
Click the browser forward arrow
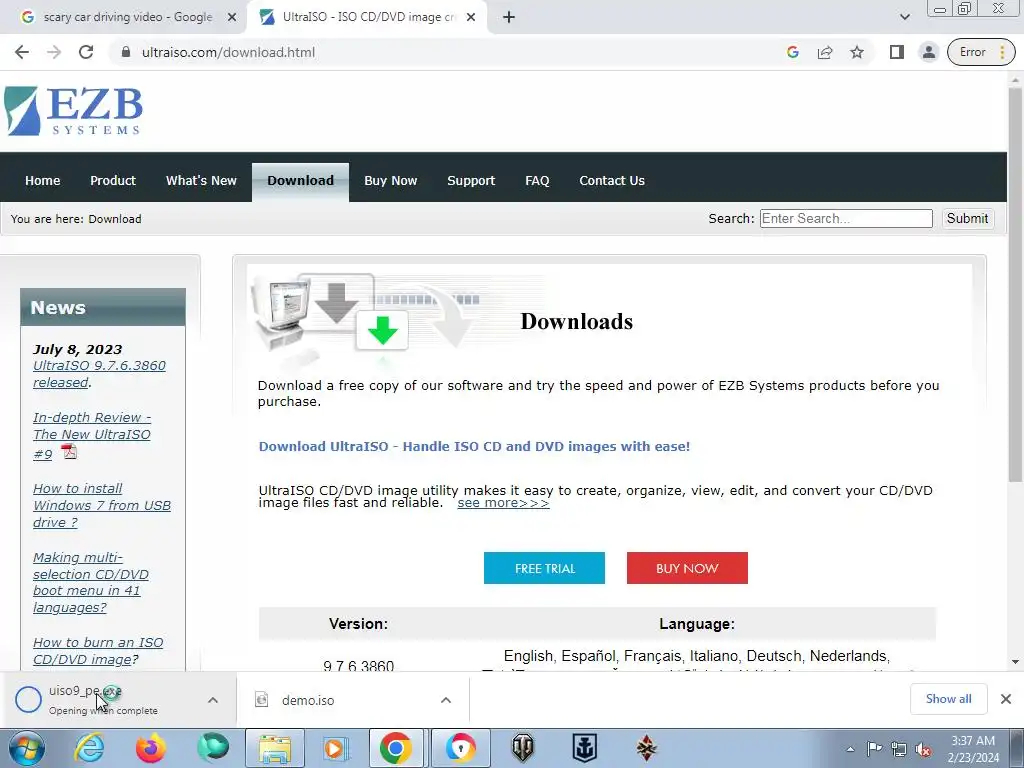coord(54,52)
